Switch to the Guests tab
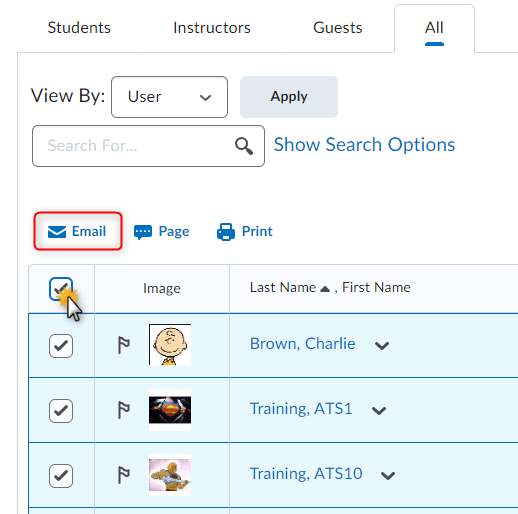The height and width of the screenshot is (514, 518). click(338, 28)
